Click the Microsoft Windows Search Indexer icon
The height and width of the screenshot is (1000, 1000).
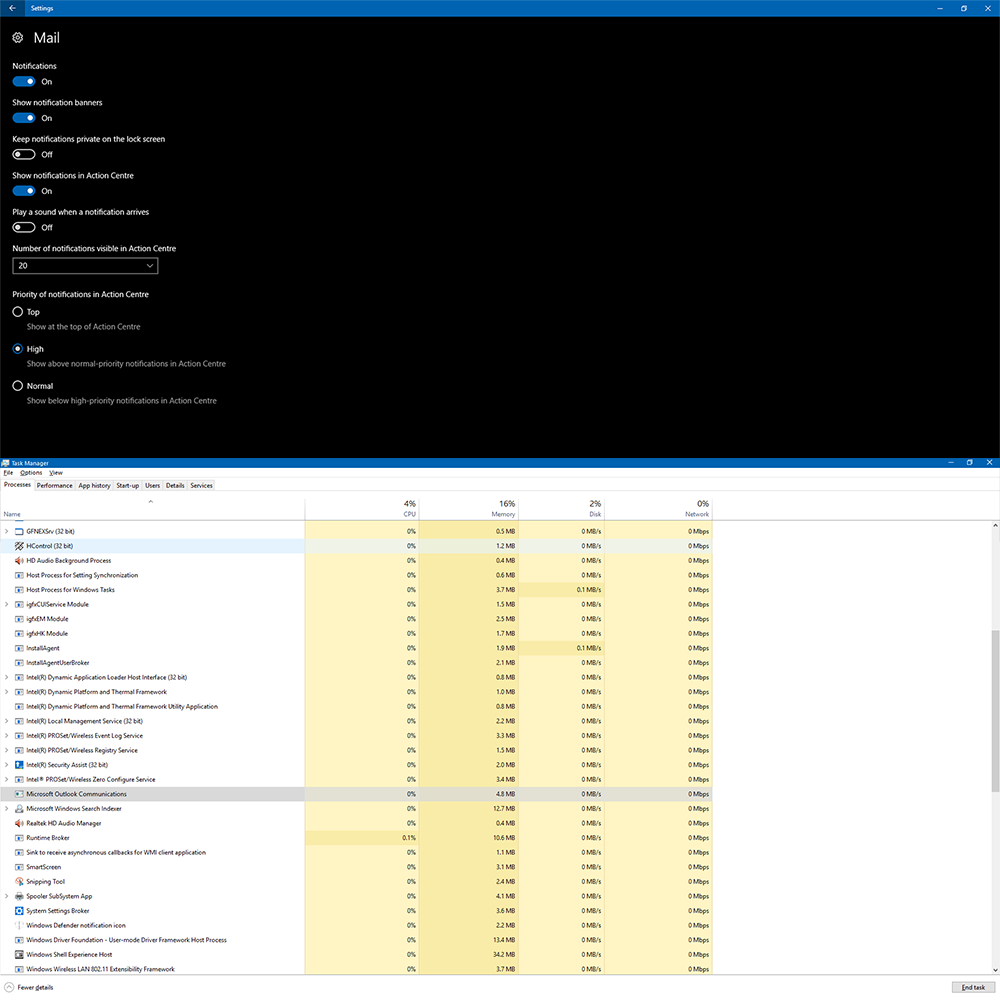click(19, 809)
